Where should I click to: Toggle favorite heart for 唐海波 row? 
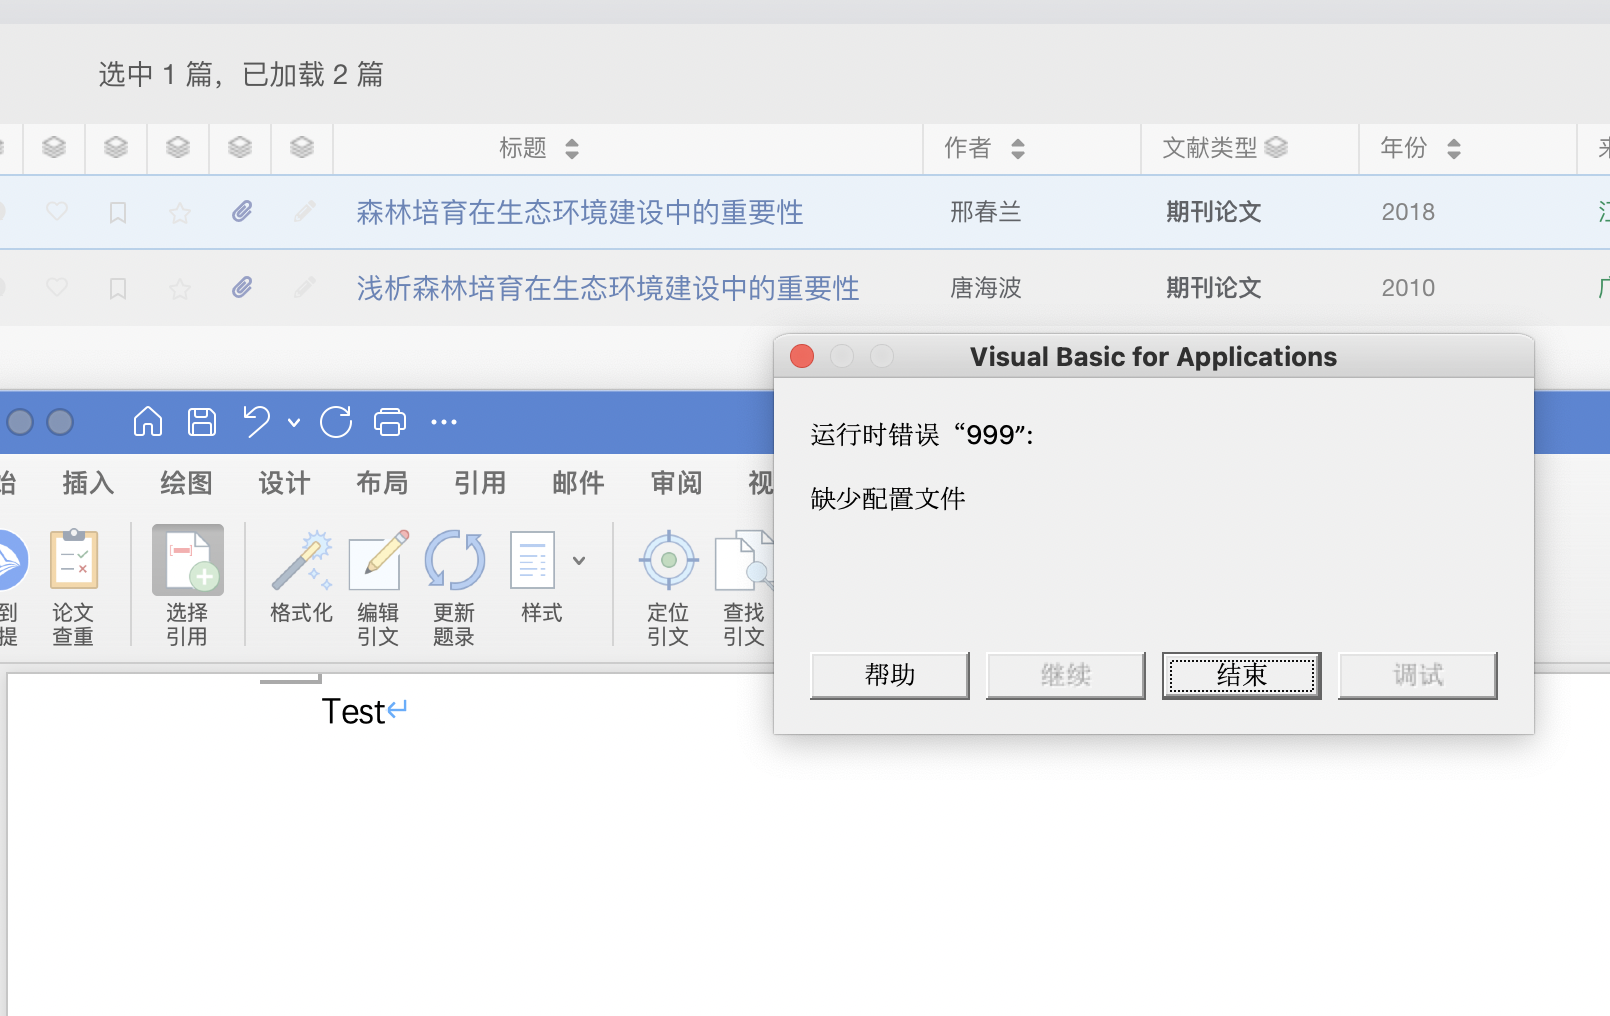pos(57,288)
